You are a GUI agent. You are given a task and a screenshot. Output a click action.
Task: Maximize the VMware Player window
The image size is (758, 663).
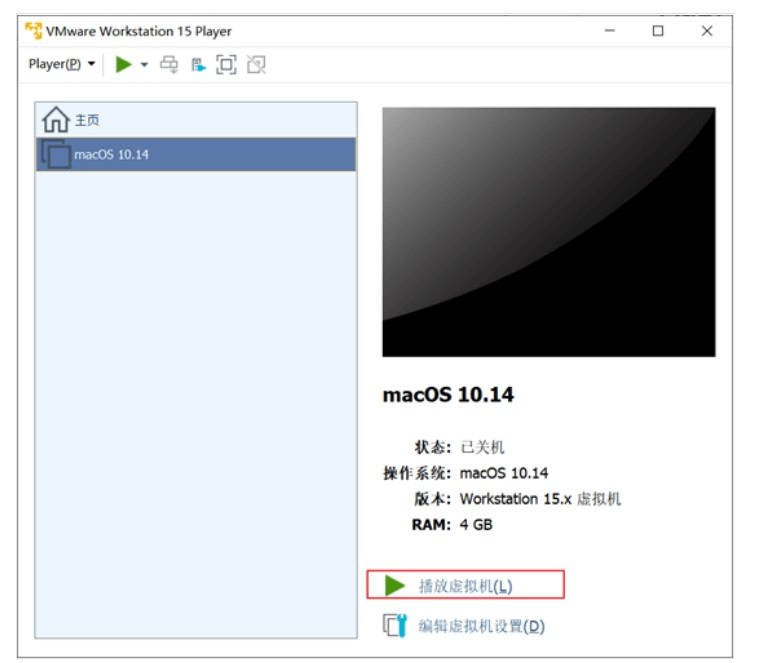pos(658,31)
